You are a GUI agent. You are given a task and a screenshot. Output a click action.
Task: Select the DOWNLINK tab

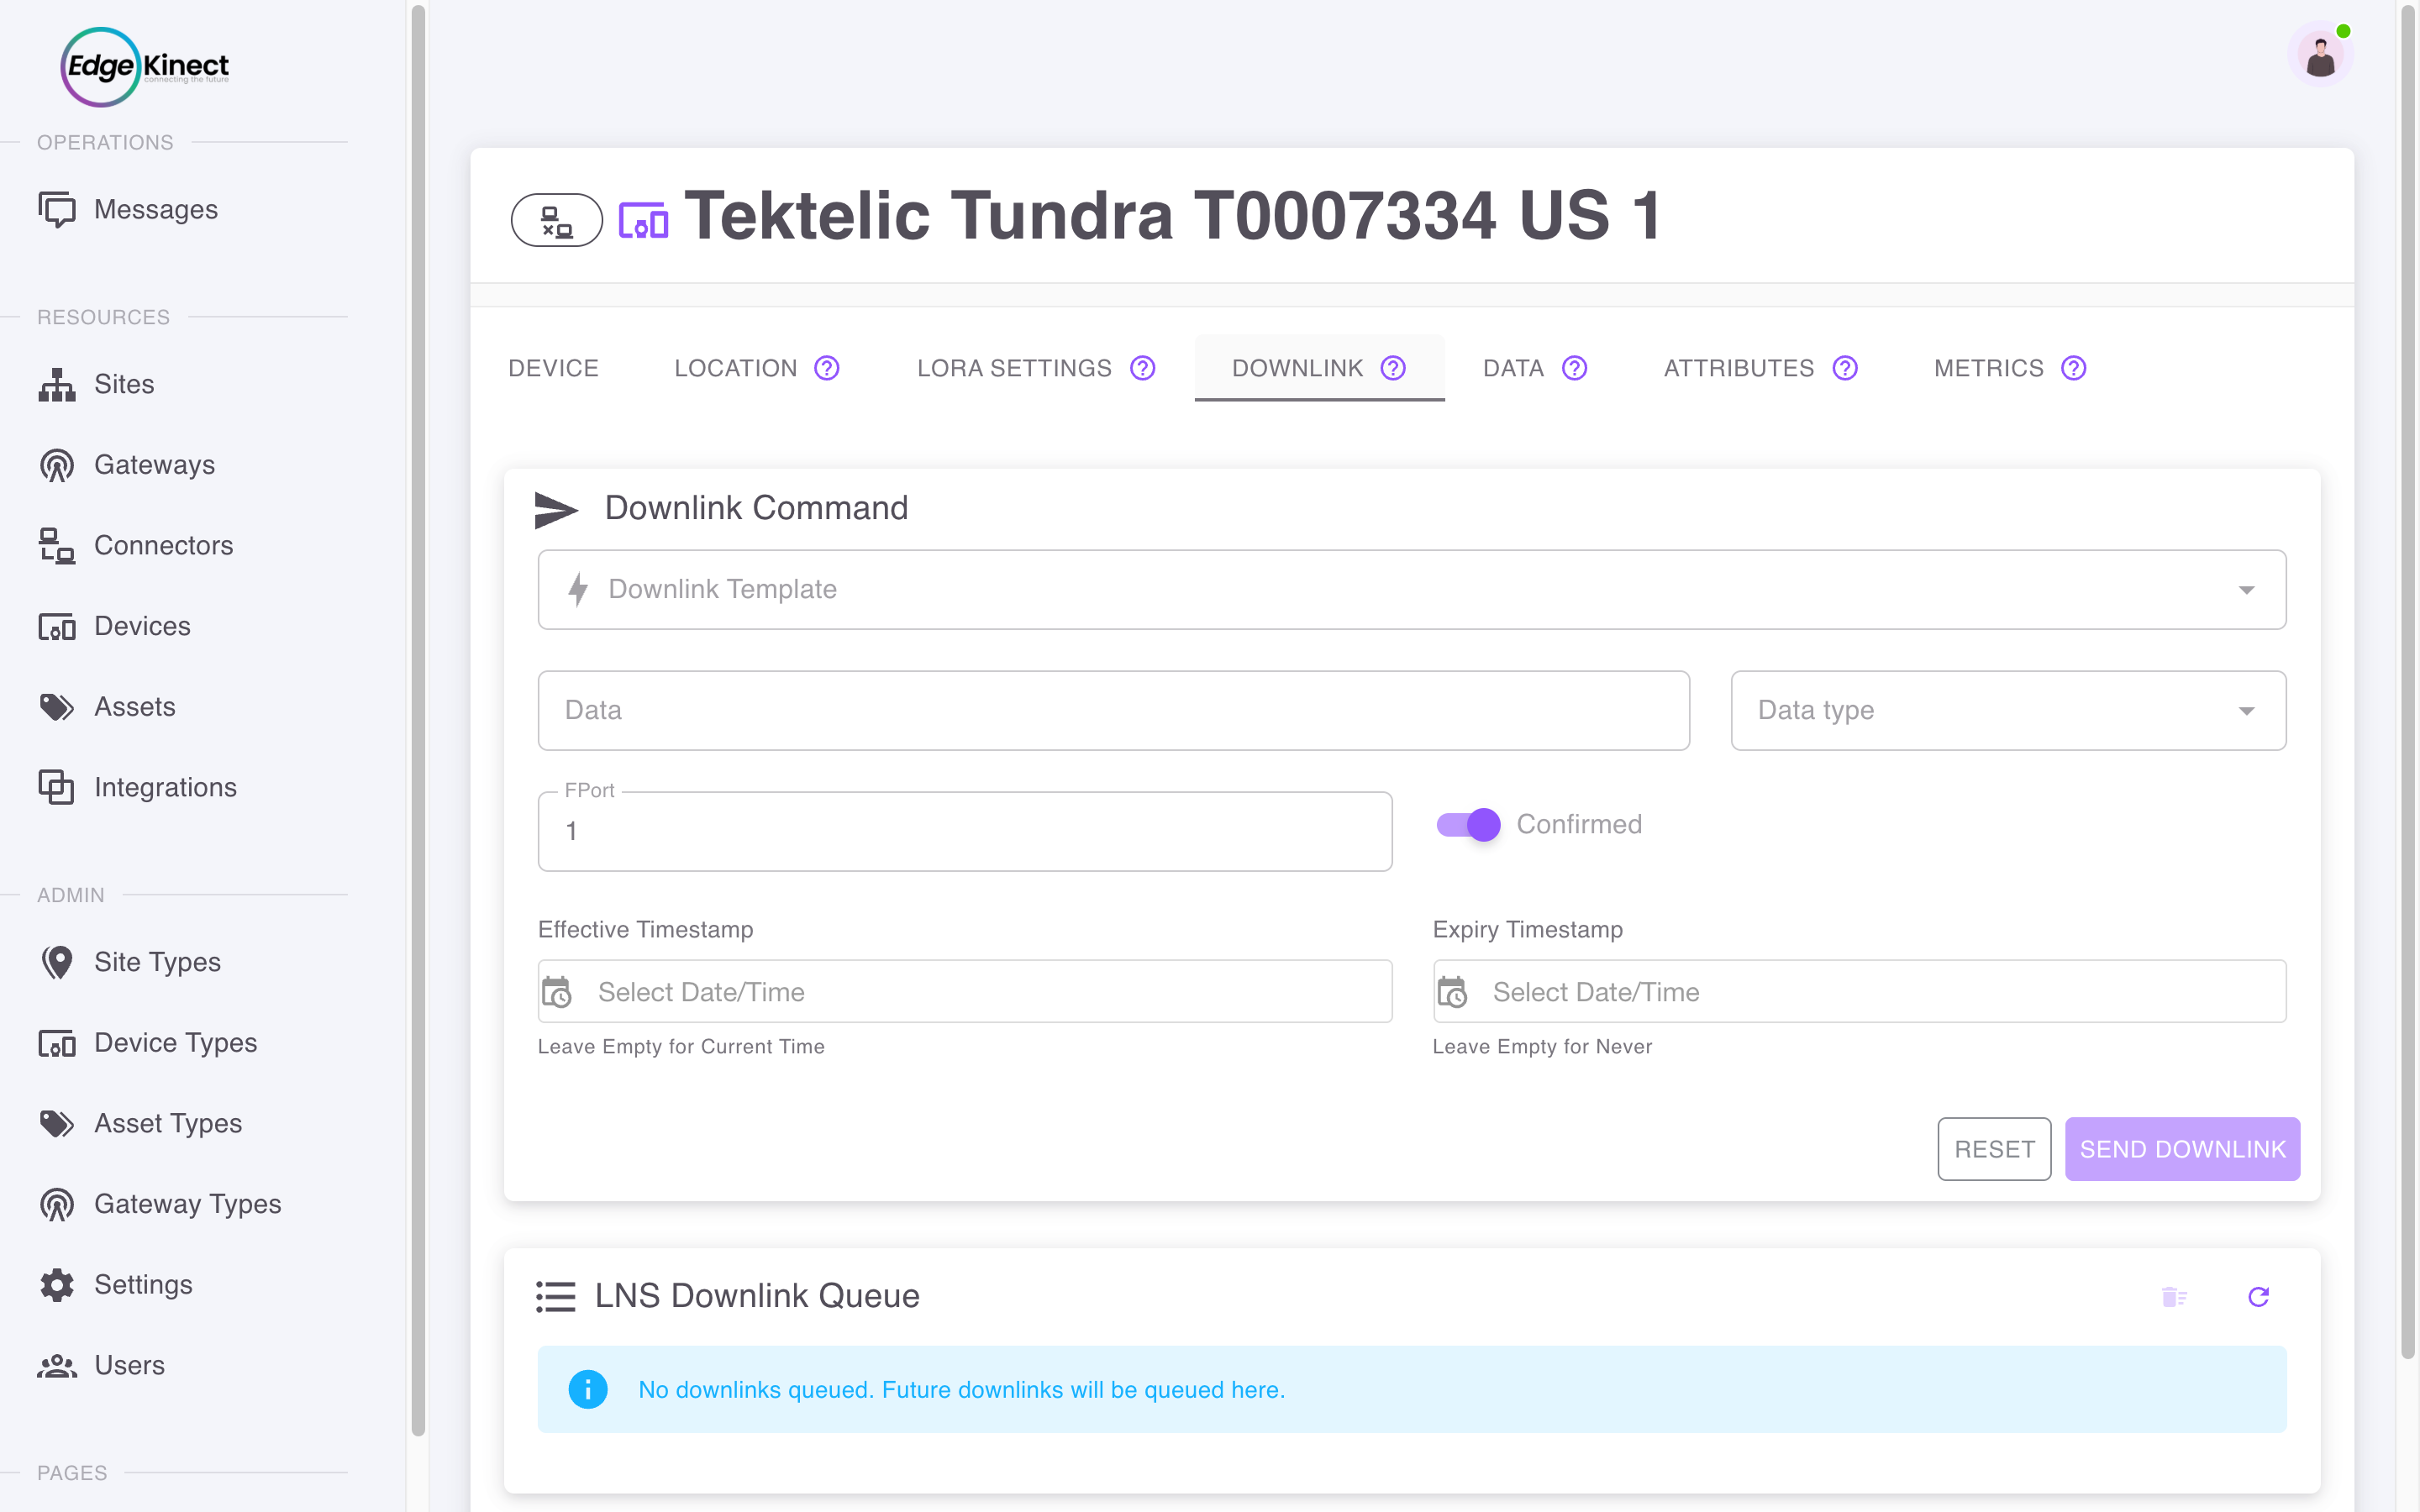(x=1319, y=368)
